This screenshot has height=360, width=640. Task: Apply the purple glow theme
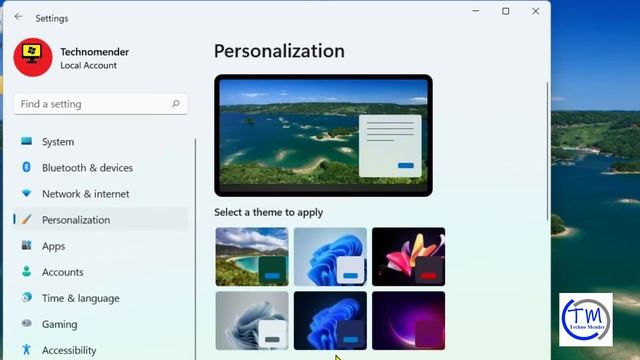(x=409, y=321)
